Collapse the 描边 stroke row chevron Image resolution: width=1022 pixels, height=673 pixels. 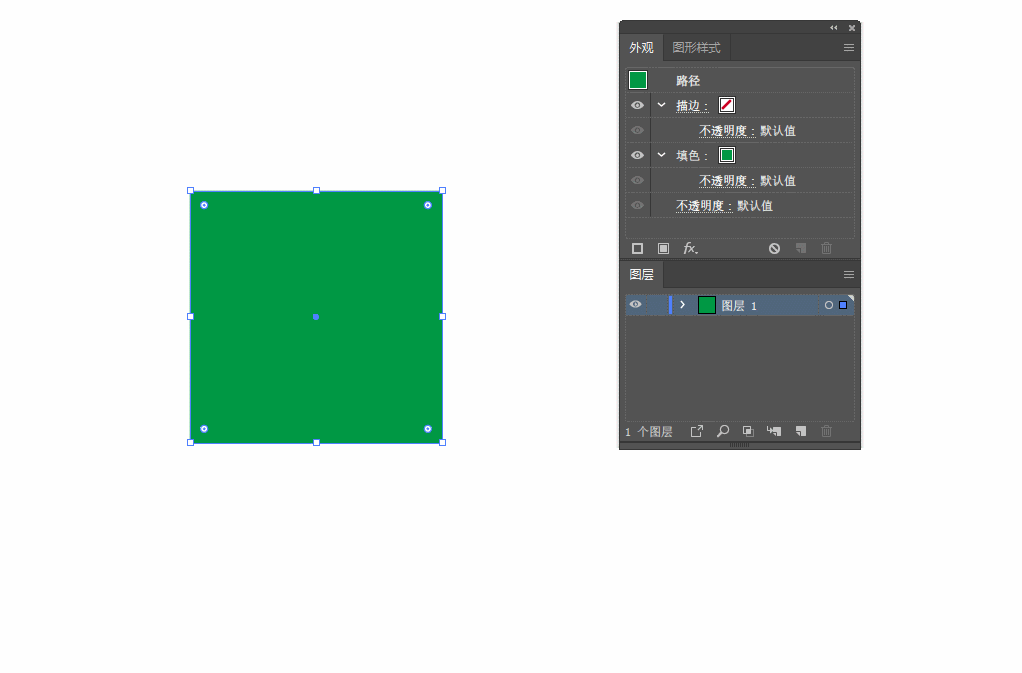pyautogui.click(x=662, y=105)
